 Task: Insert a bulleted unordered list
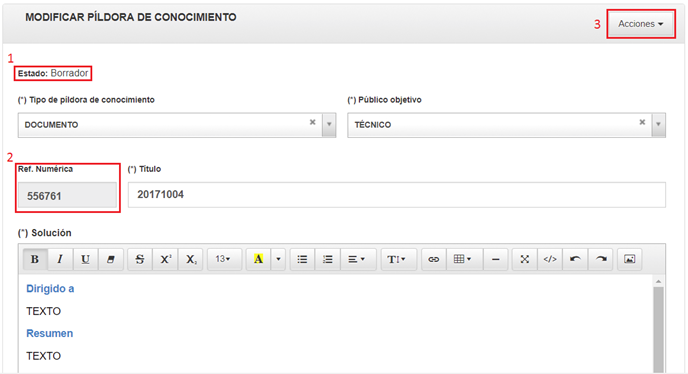tap(302, 259)
